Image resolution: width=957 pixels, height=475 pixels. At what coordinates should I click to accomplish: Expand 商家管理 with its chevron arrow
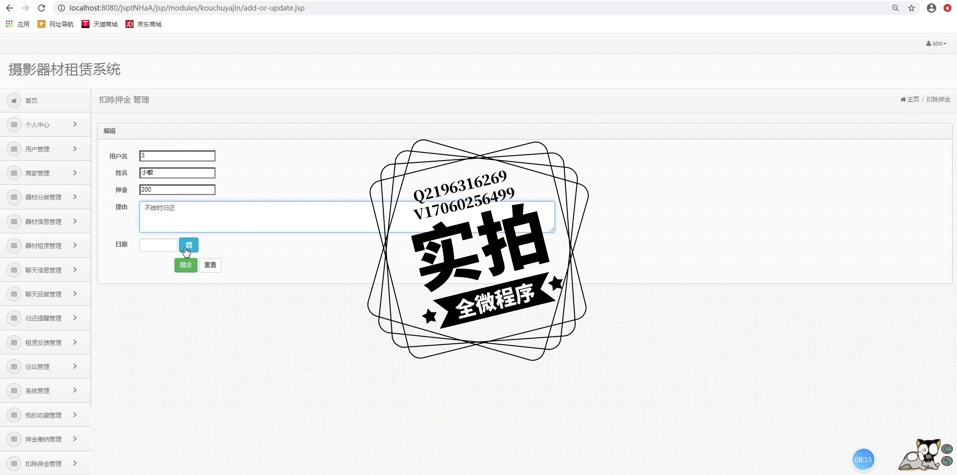[74, 173]
